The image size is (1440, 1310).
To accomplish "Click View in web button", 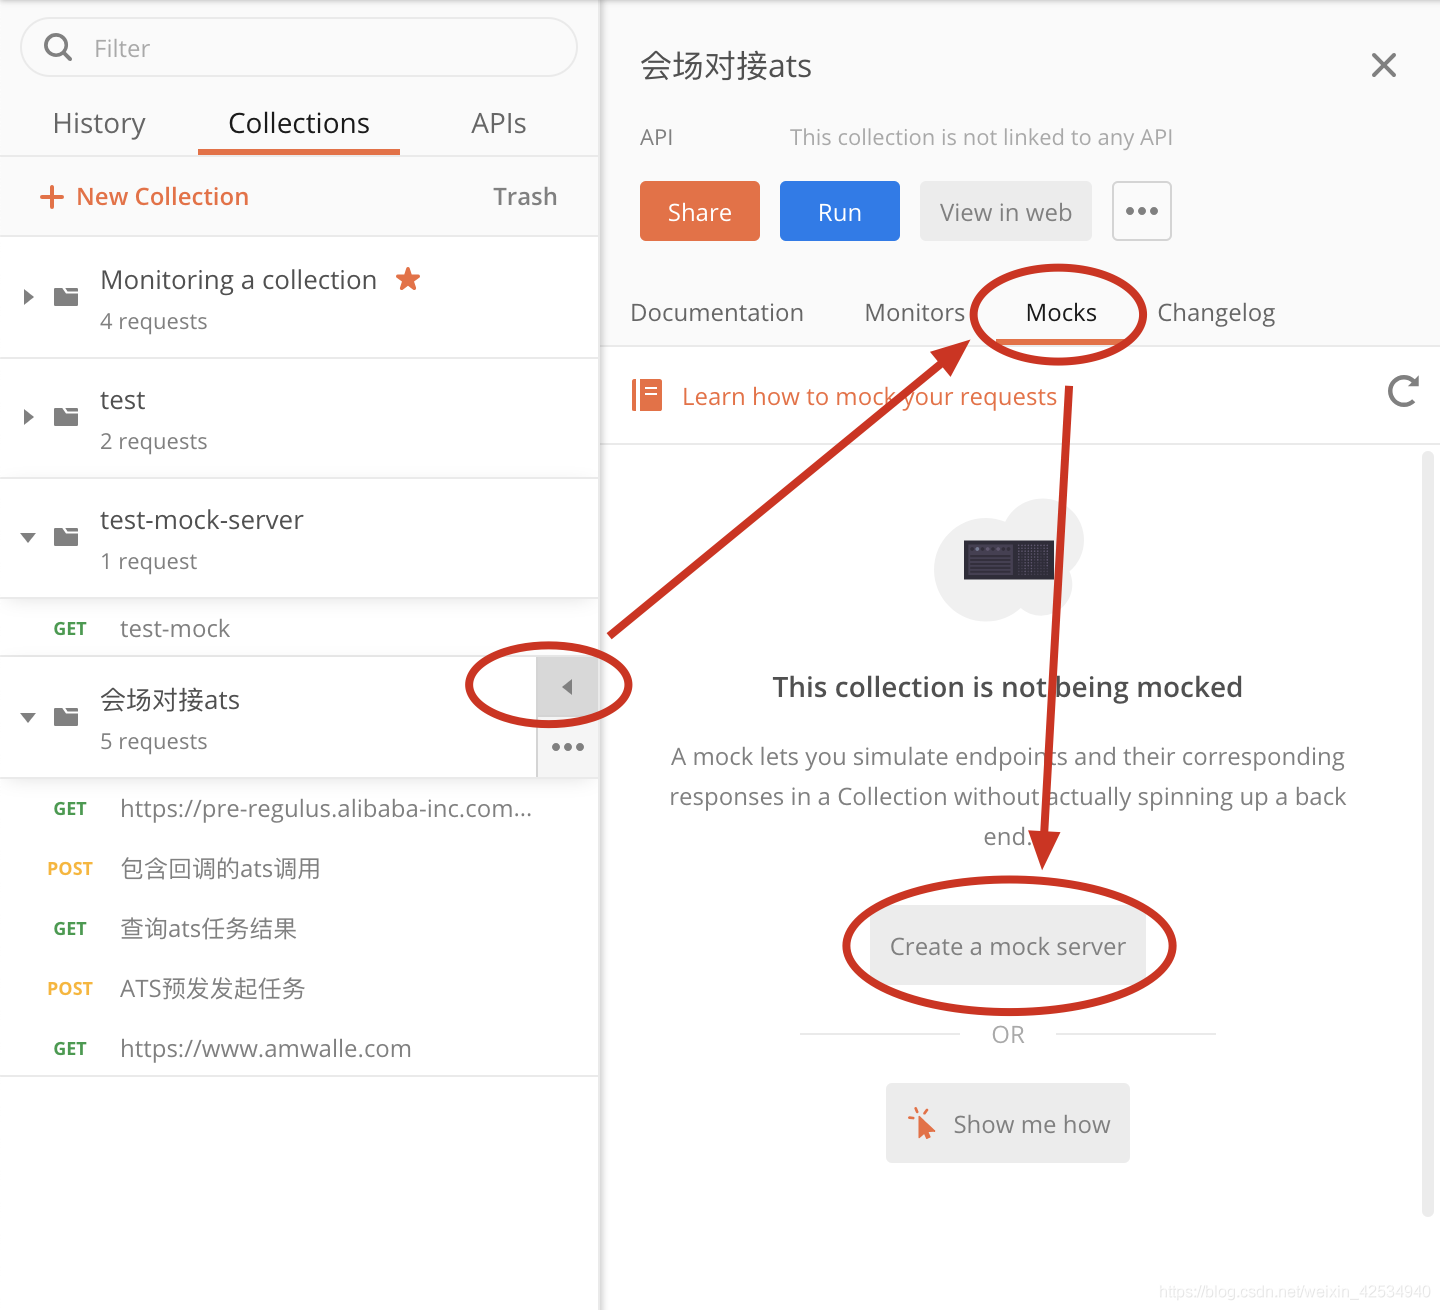I will 1006,211.
